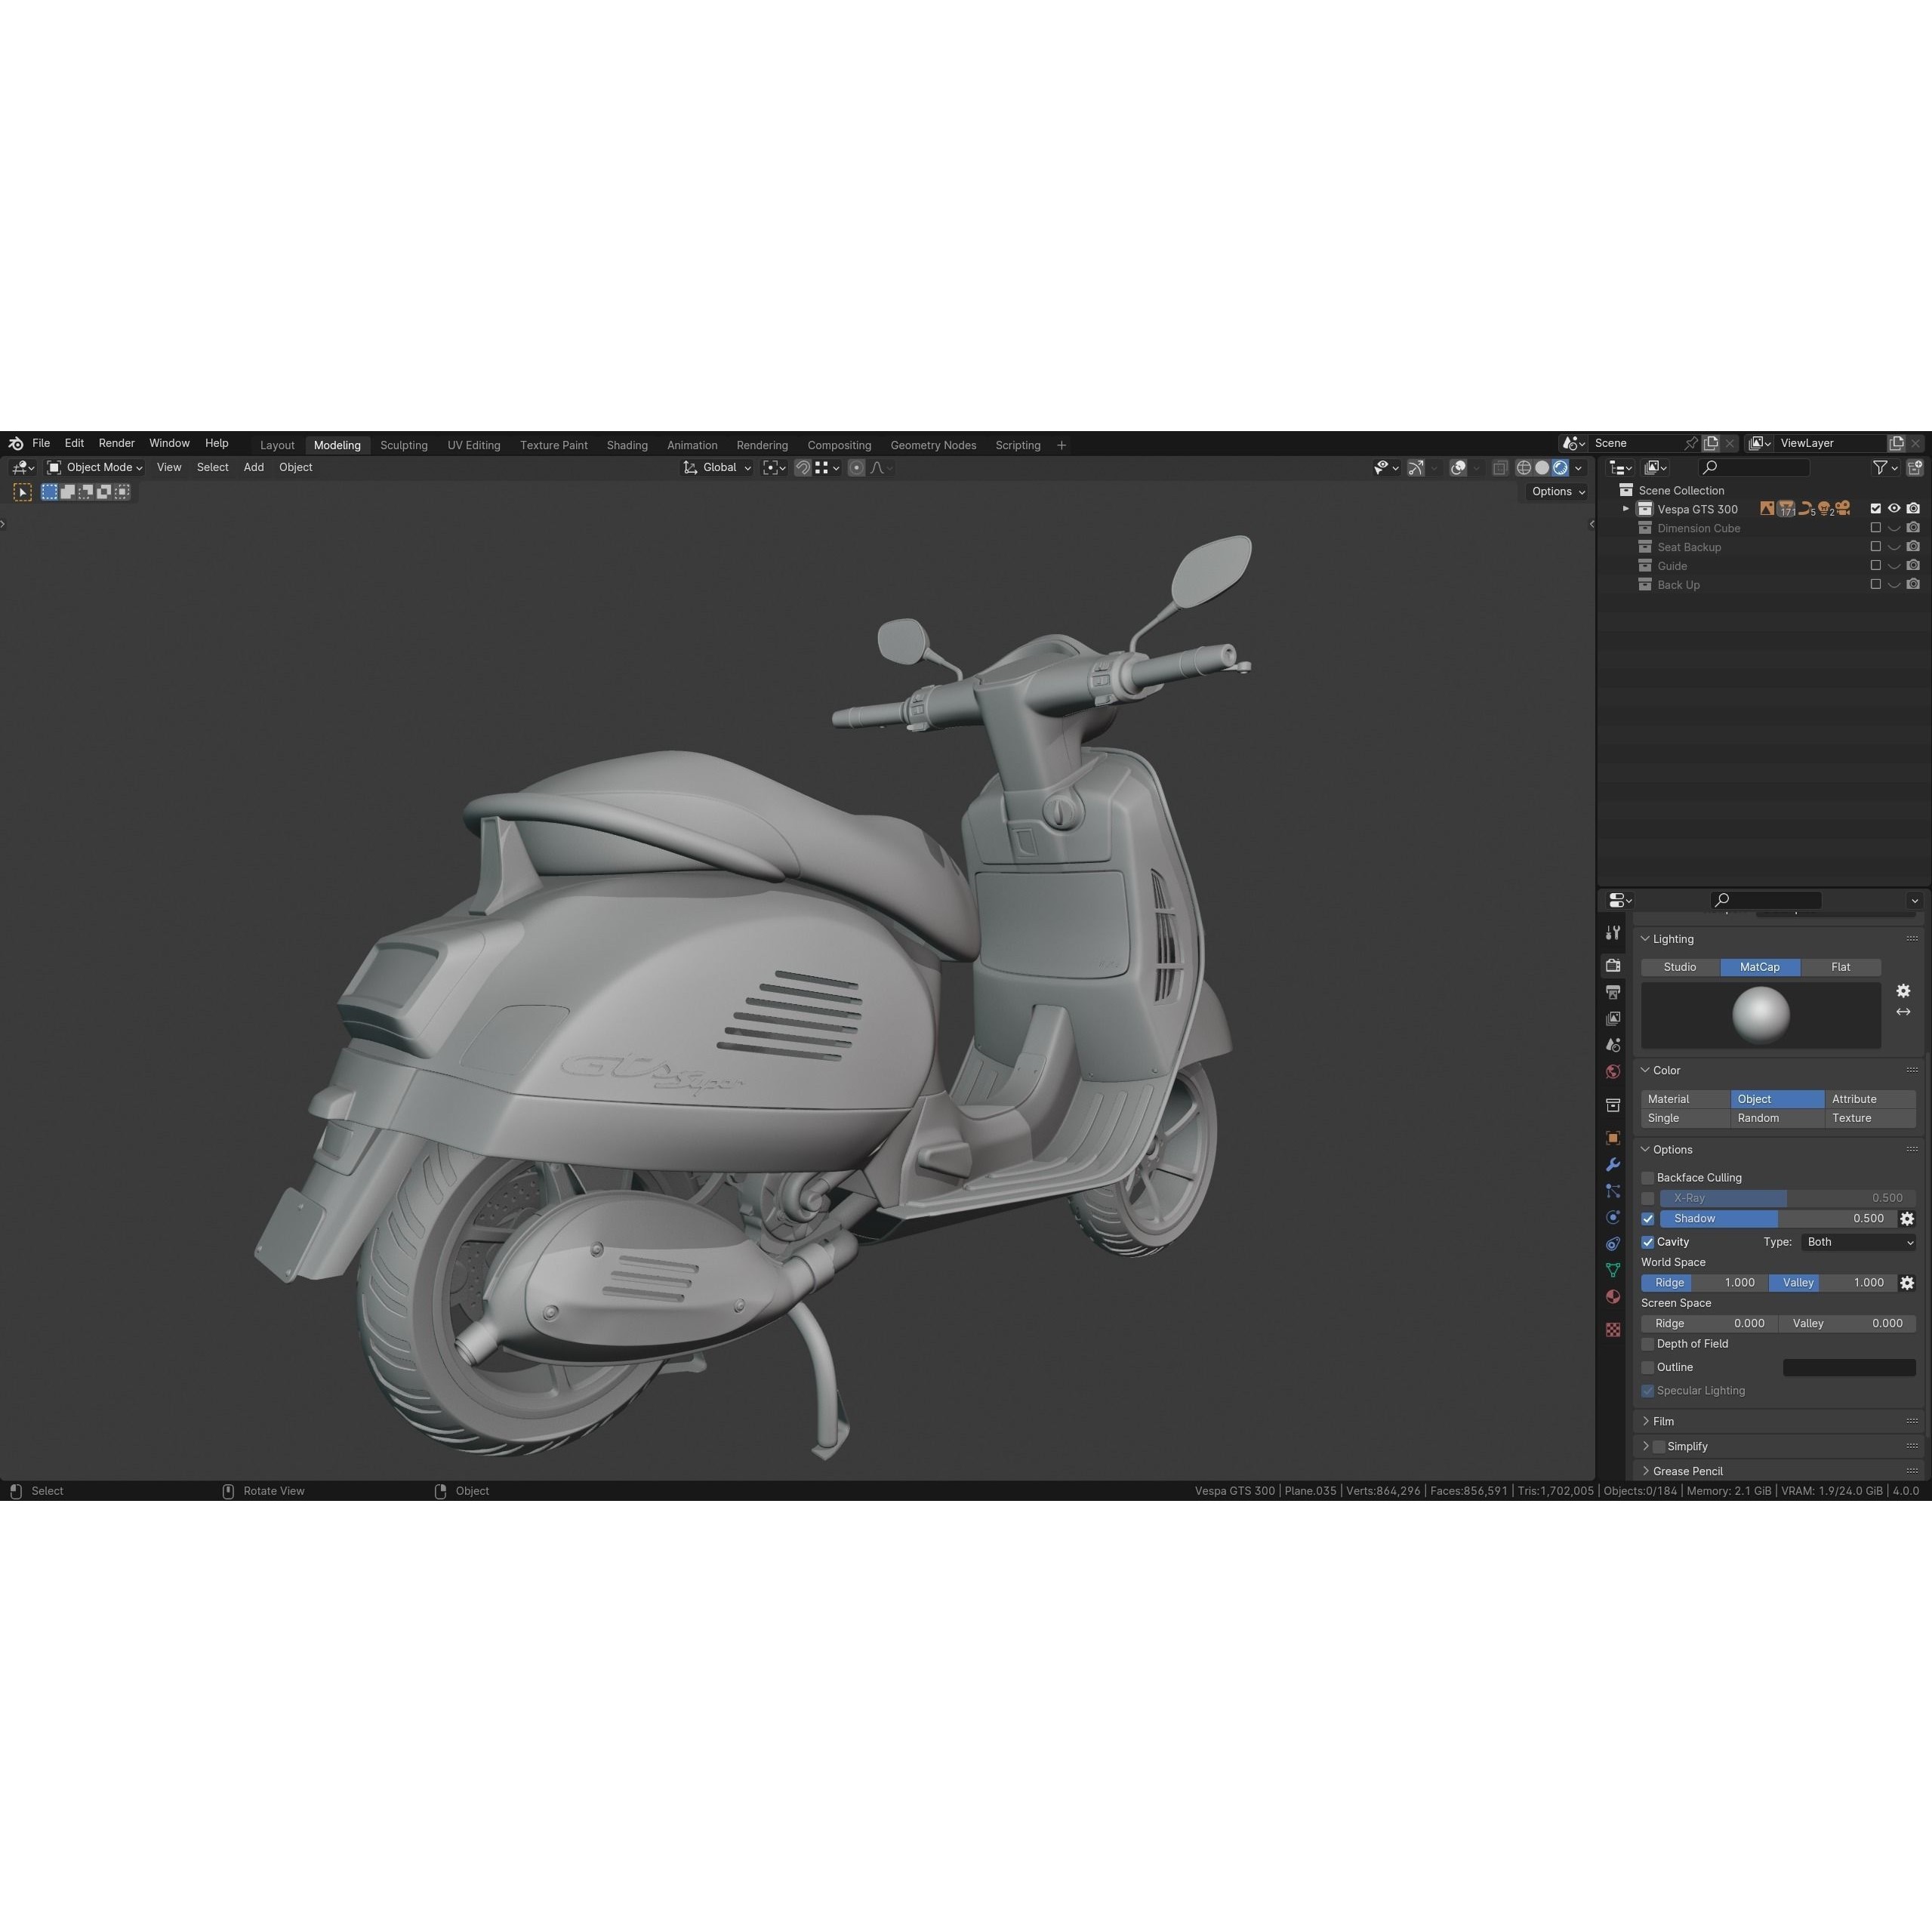
Task: Enable Depth of Field checkbox
Action: click(x=1648, y=1344)
